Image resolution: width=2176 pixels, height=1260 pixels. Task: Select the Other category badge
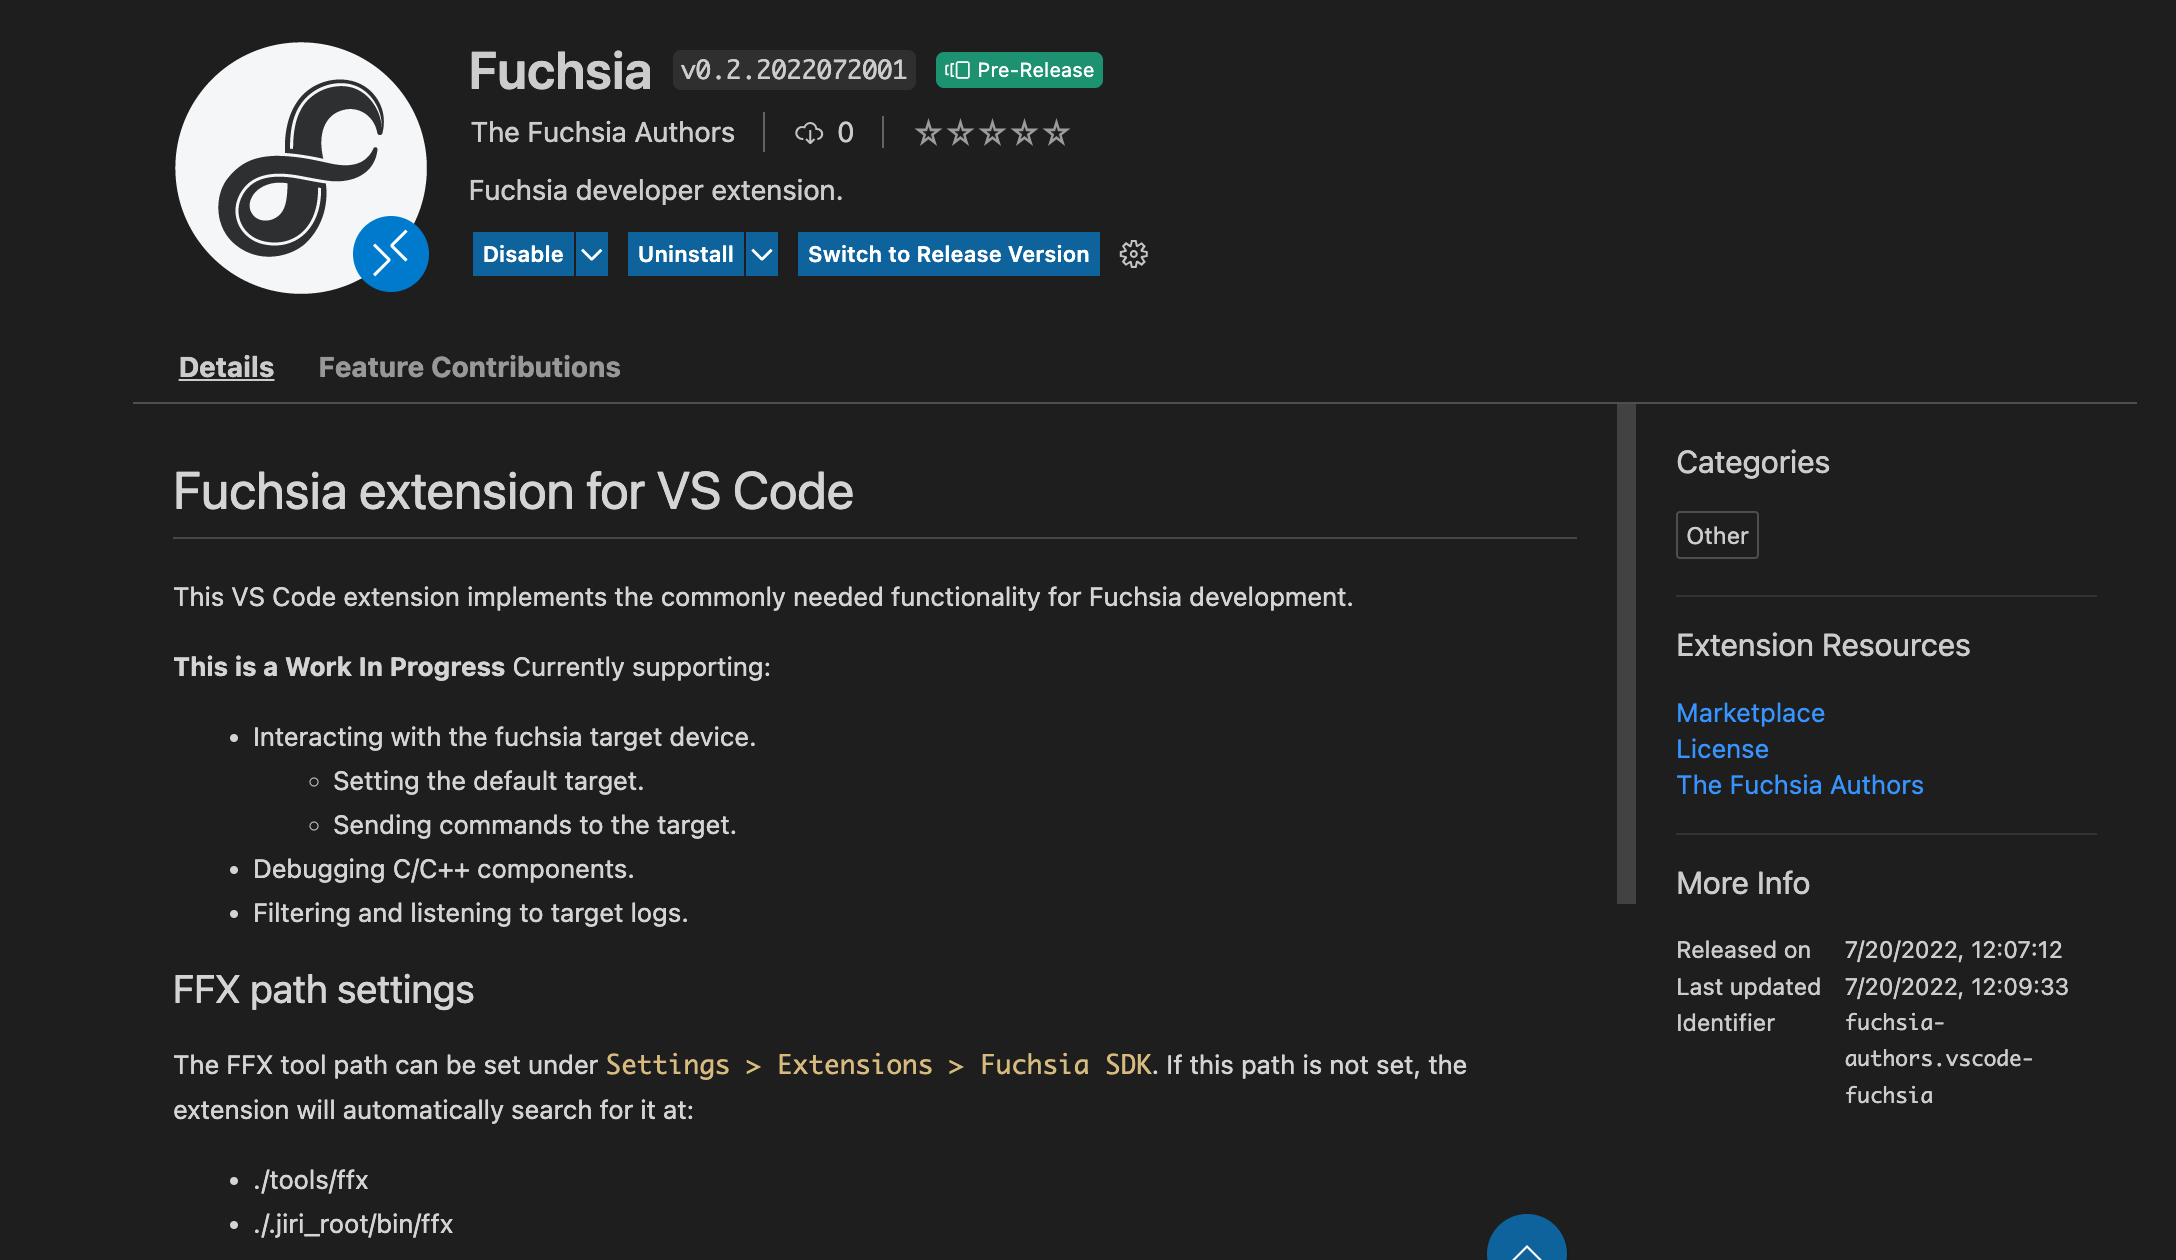tap(1716, 535)
